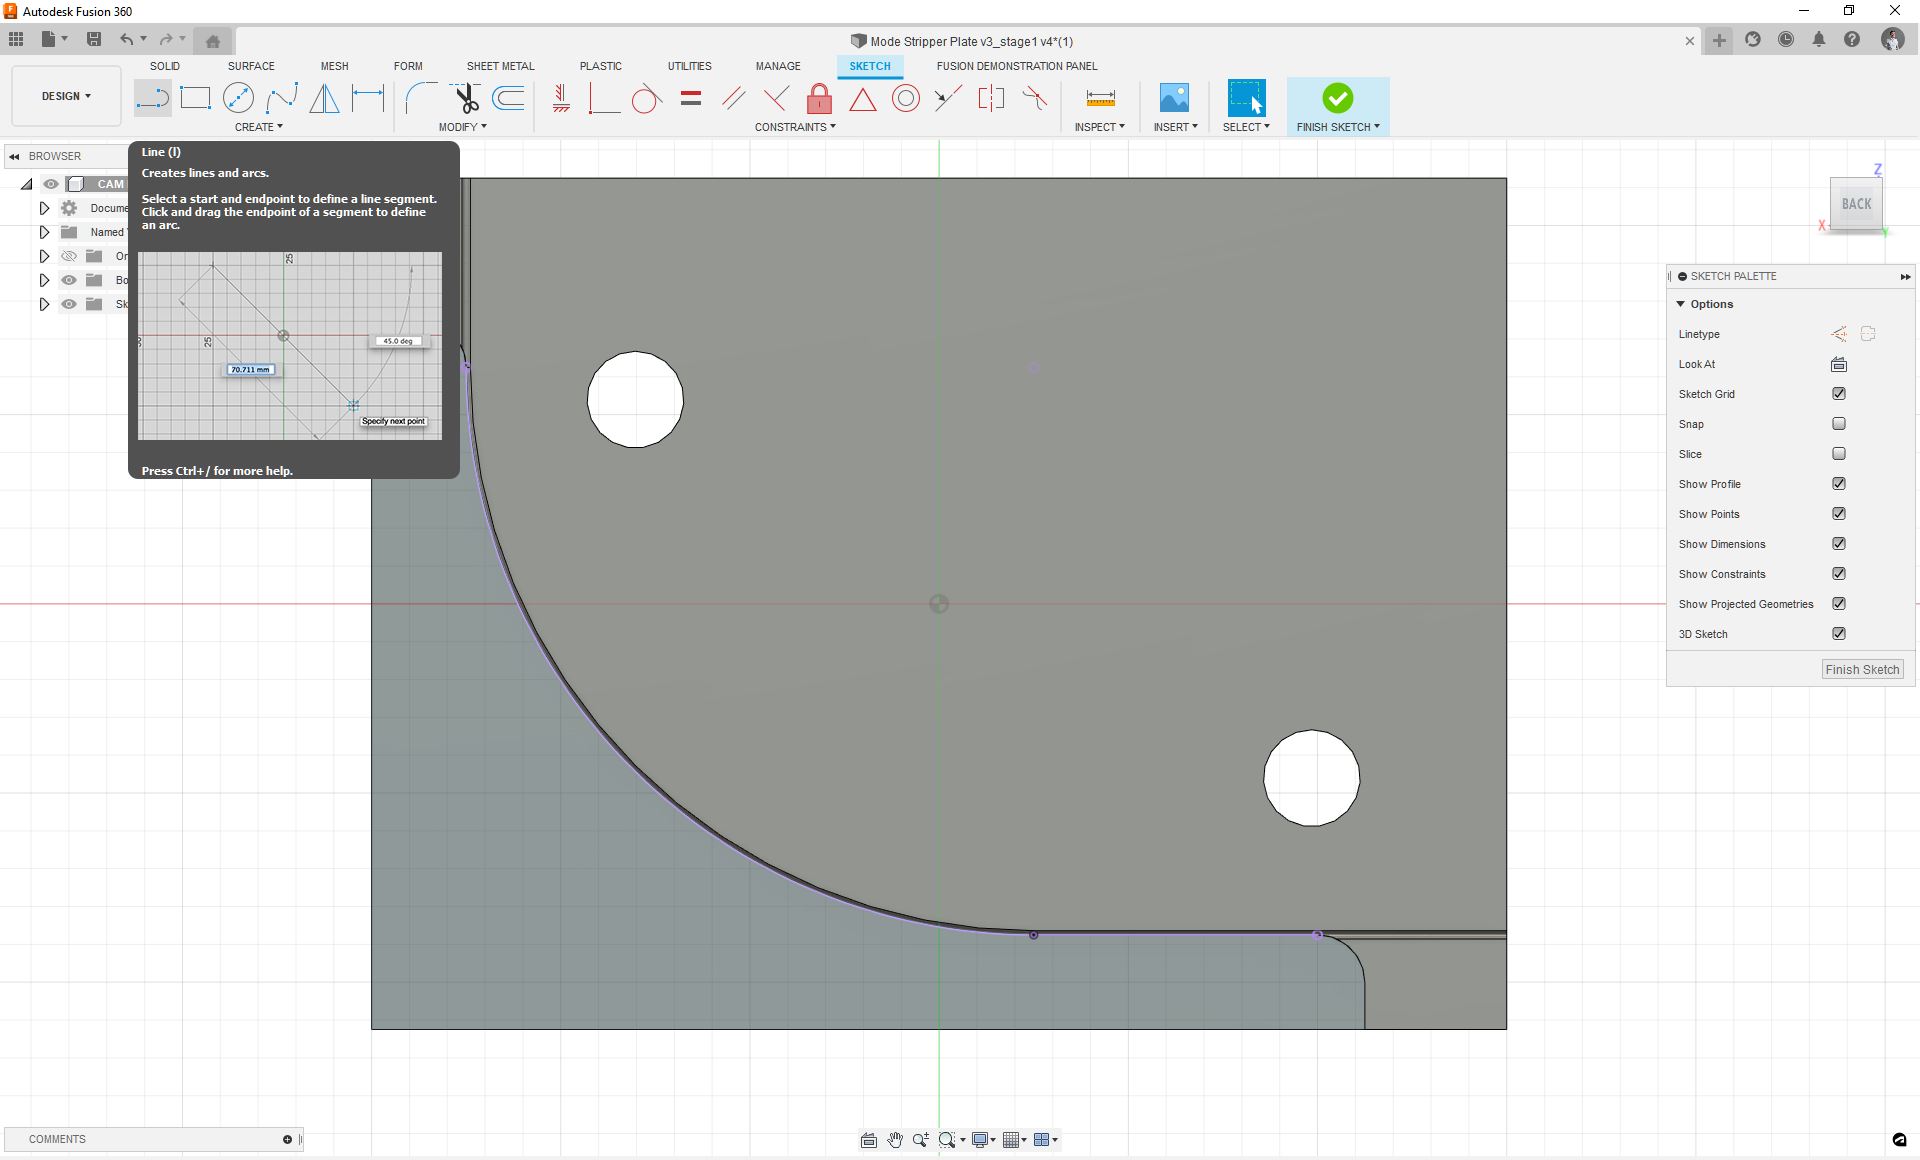
Task: Select the Trim scissors tool
Action: click(466, 98)
